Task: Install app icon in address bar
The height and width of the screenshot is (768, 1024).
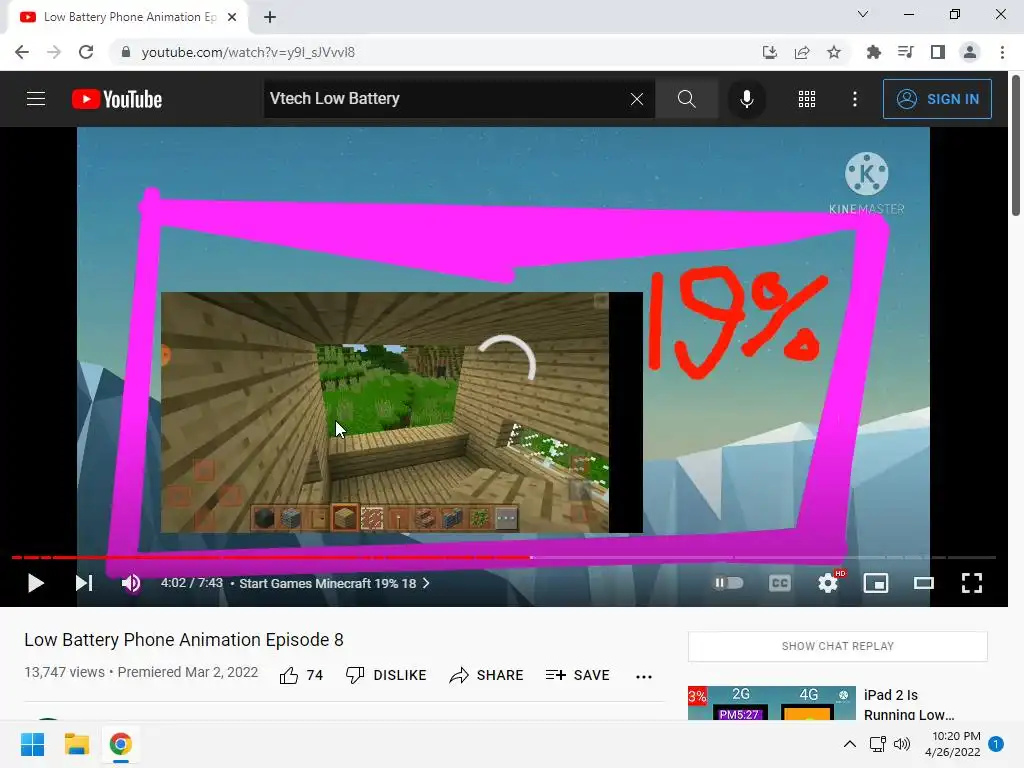Action: pos(770,52)
